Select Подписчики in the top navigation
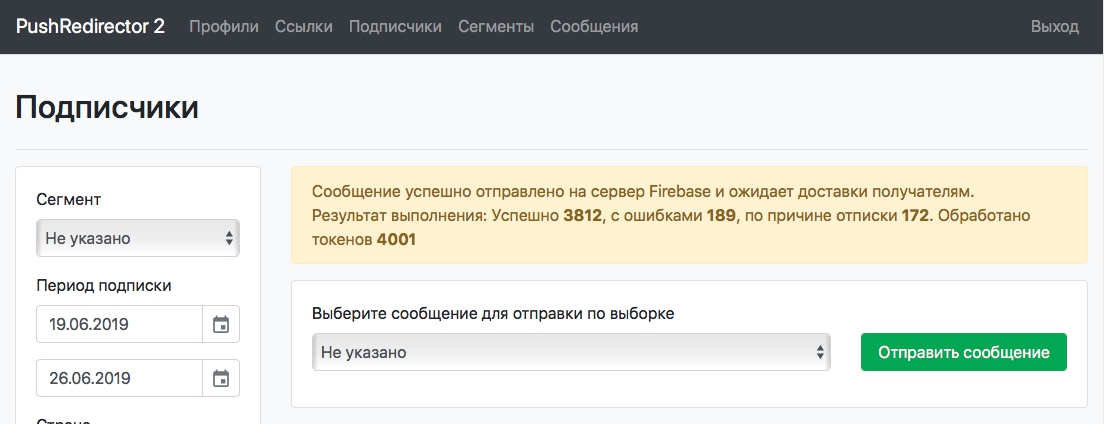This screenshot has width=1104, height=424. 395,27
